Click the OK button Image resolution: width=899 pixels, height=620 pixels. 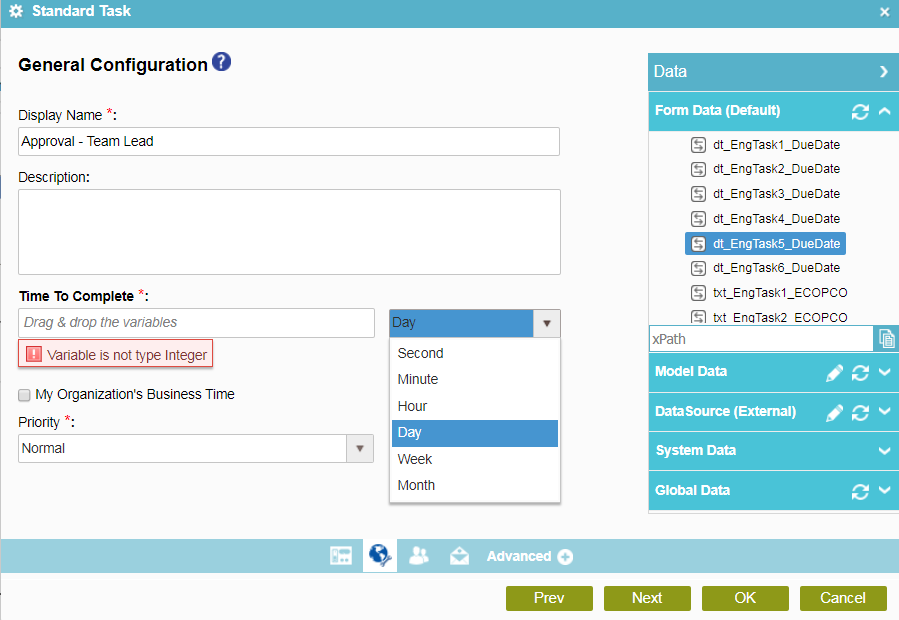(x=745, y=598)
